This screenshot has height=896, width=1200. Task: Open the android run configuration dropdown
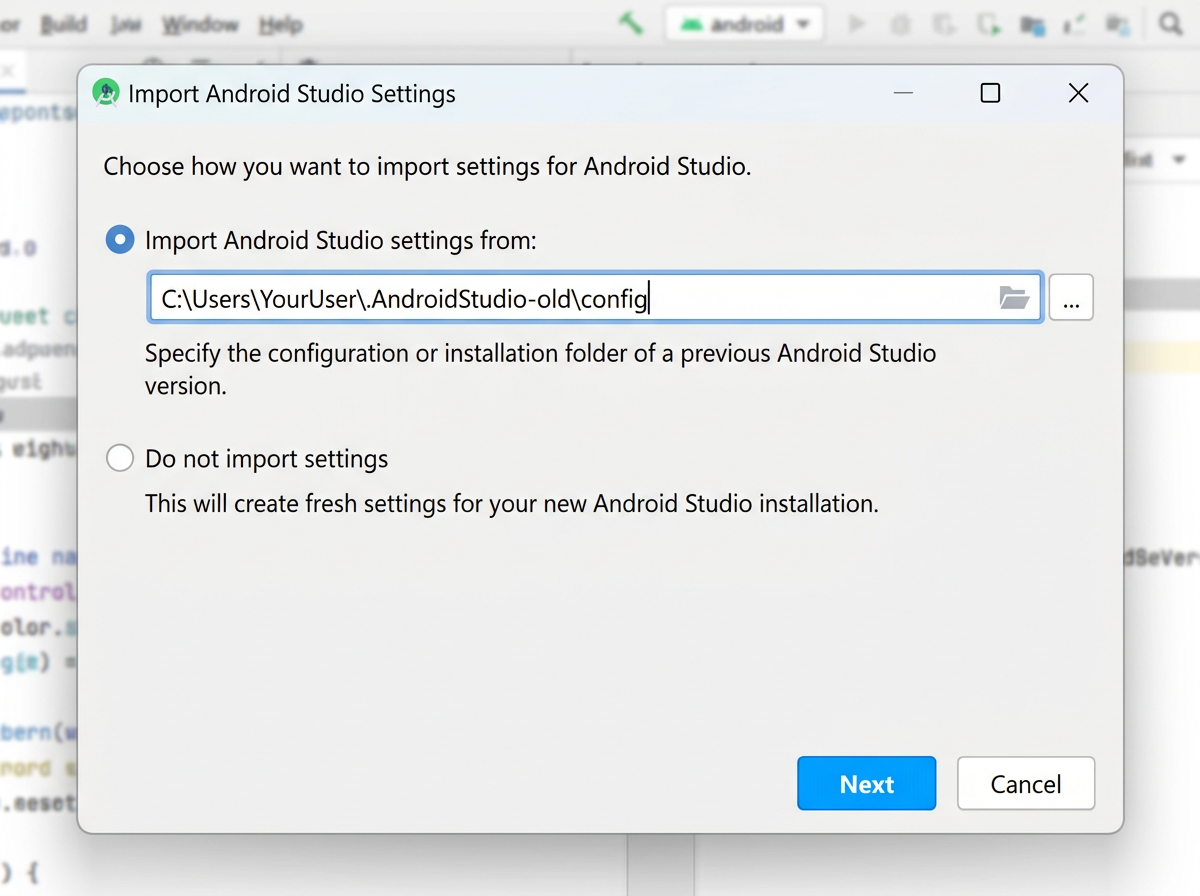coord(744,25)
